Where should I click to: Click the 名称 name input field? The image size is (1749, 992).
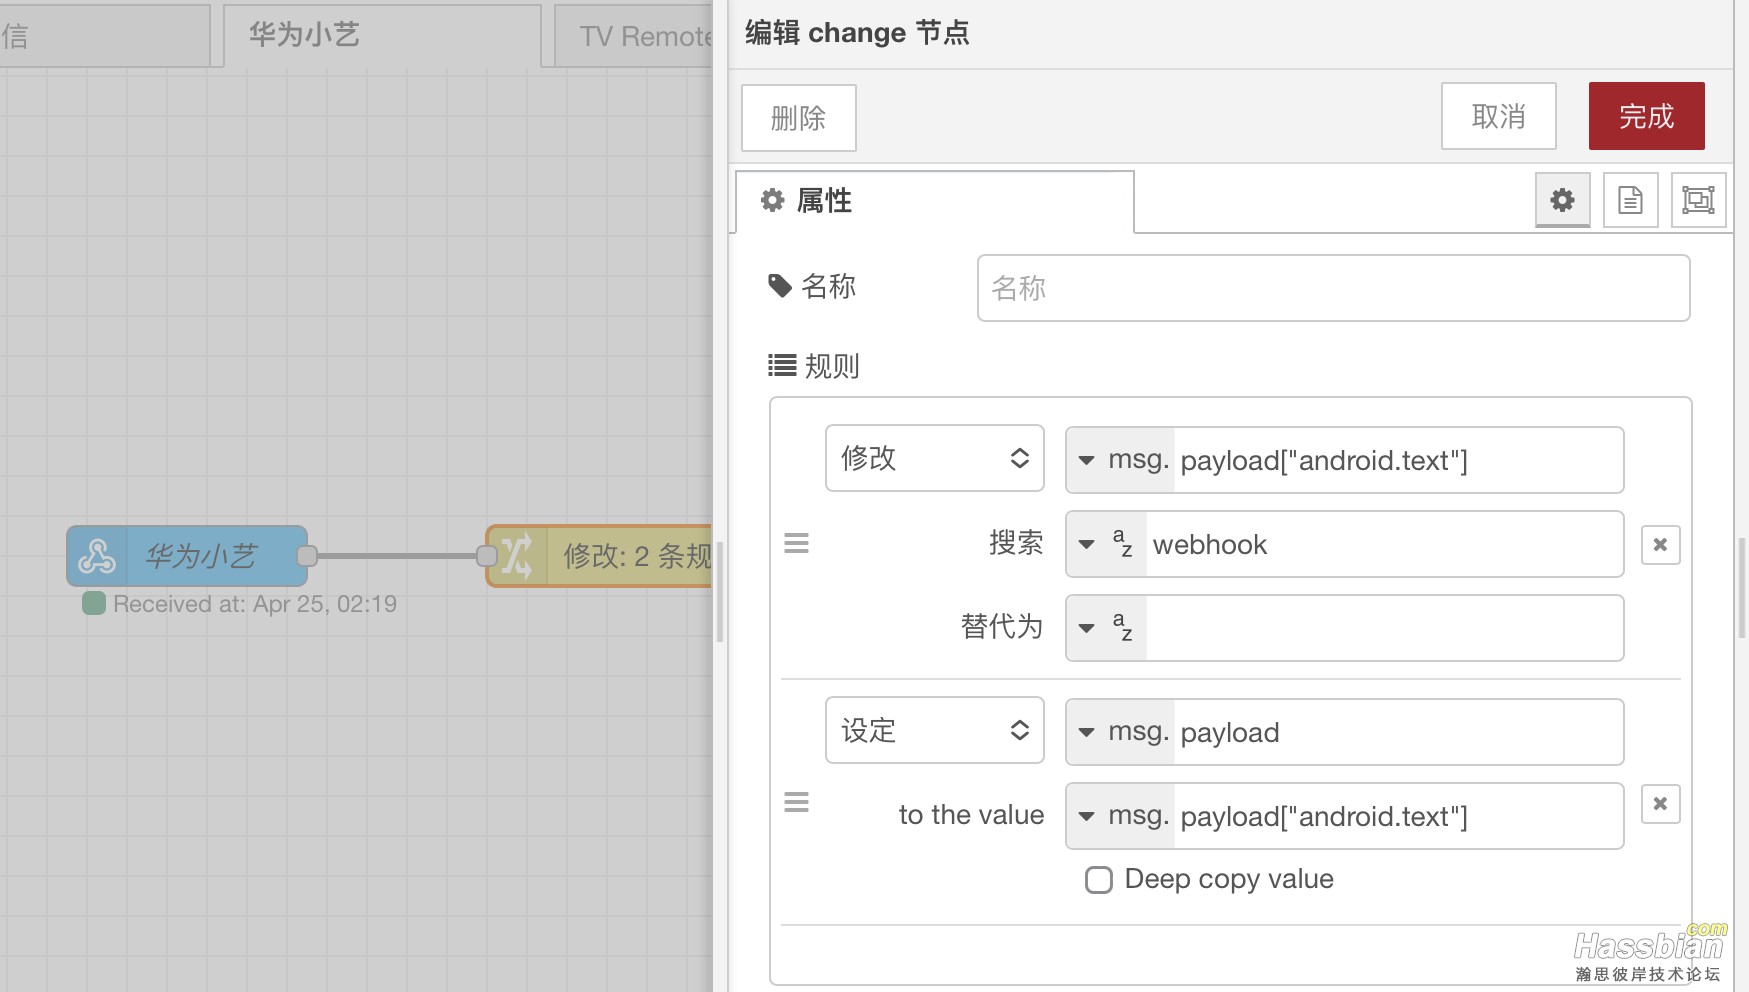click(x=1333, y=288)
